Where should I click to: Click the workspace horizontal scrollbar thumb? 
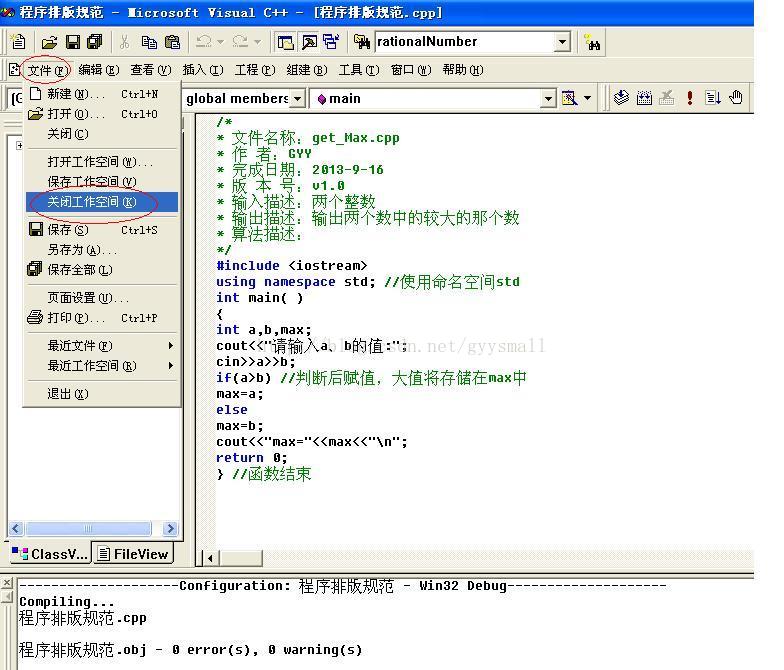88,528
